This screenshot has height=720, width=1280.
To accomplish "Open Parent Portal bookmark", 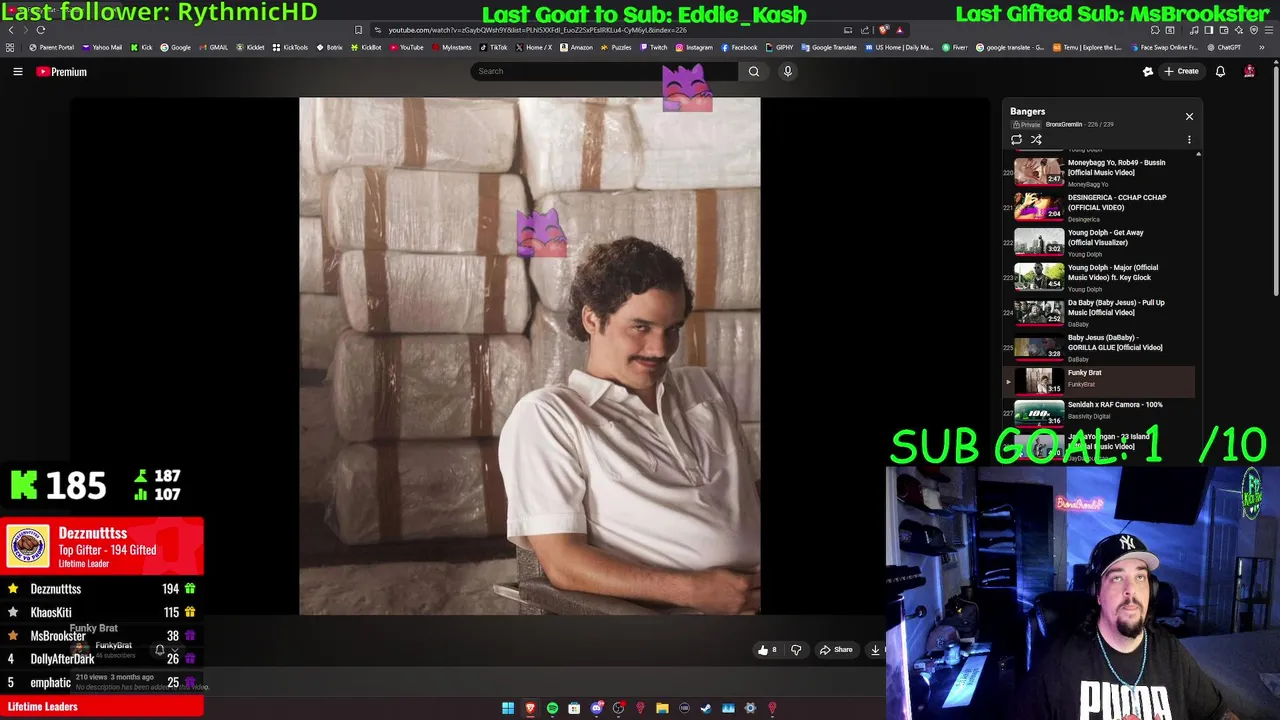I will point(52,47).
